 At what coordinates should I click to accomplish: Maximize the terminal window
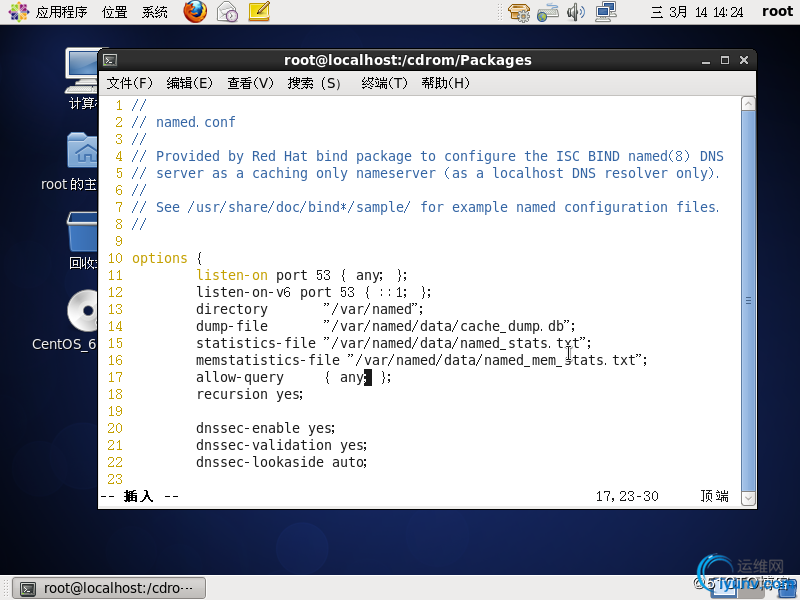[724, 60]
